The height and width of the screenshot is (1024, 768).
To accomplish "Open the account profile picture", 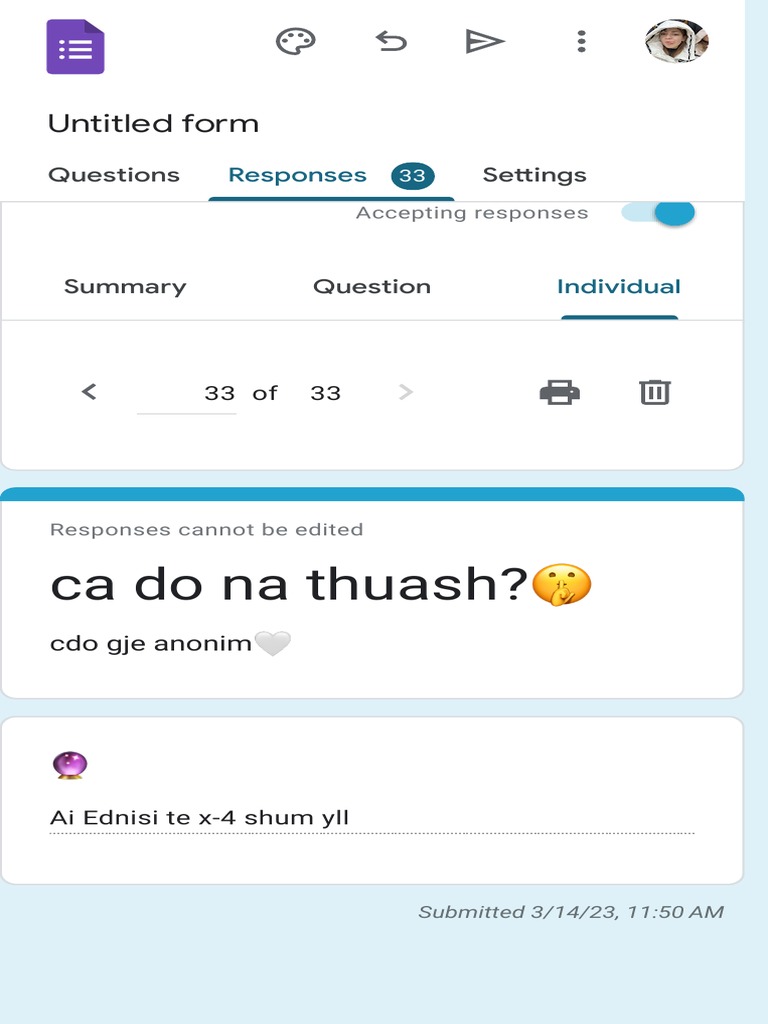I will pyautogui.click(x=676, y=41).
